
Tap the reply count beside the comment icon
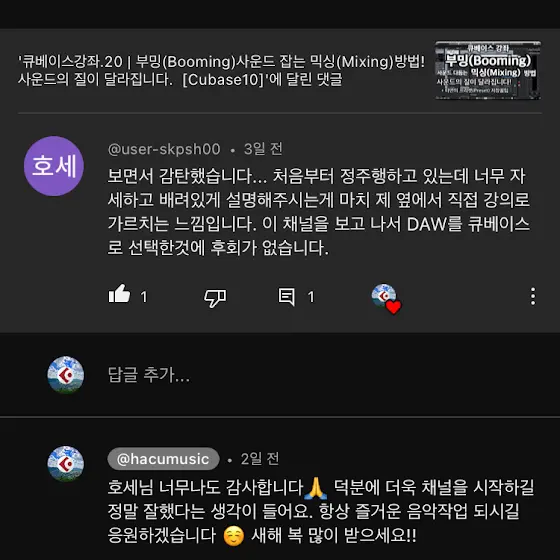pyautogui.click(x=311, y=297)
